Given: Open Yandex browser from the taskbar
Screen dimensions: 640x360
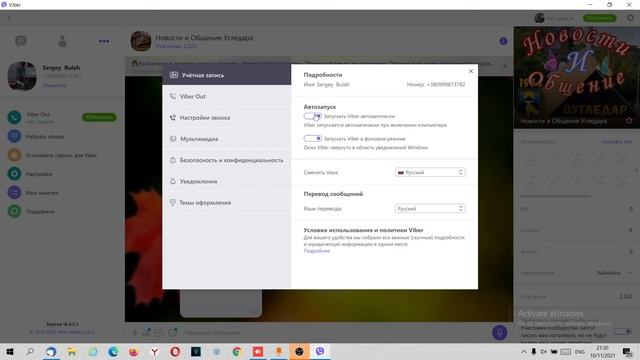Looking at the screenshot, I should tap(155, 351).
